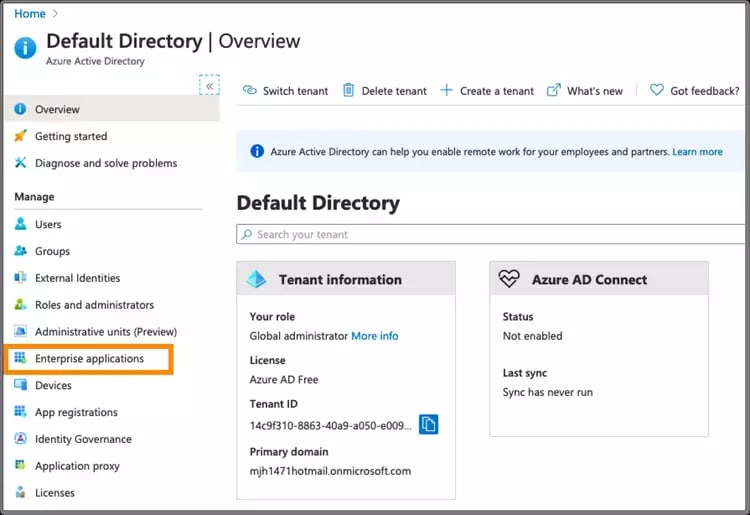This screenshot has height=515, width=750.
Task: Open Devices in the Manage section
Action: 53,385
